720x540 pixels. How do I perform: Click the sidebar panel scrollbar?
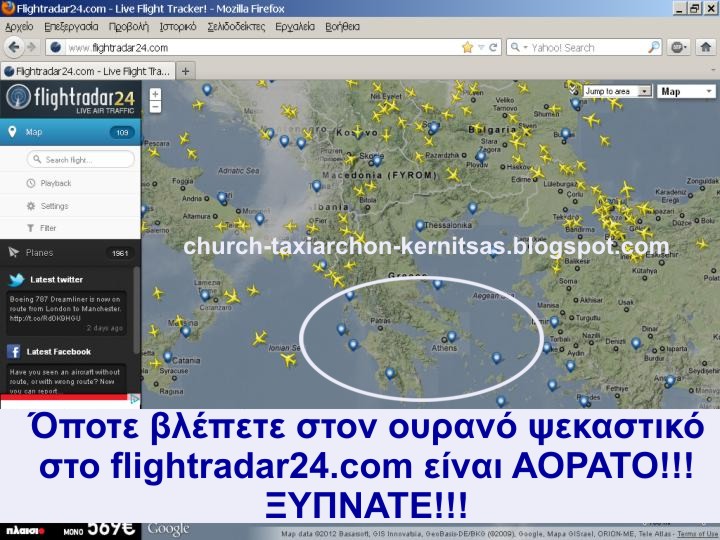tap(136, 312)
